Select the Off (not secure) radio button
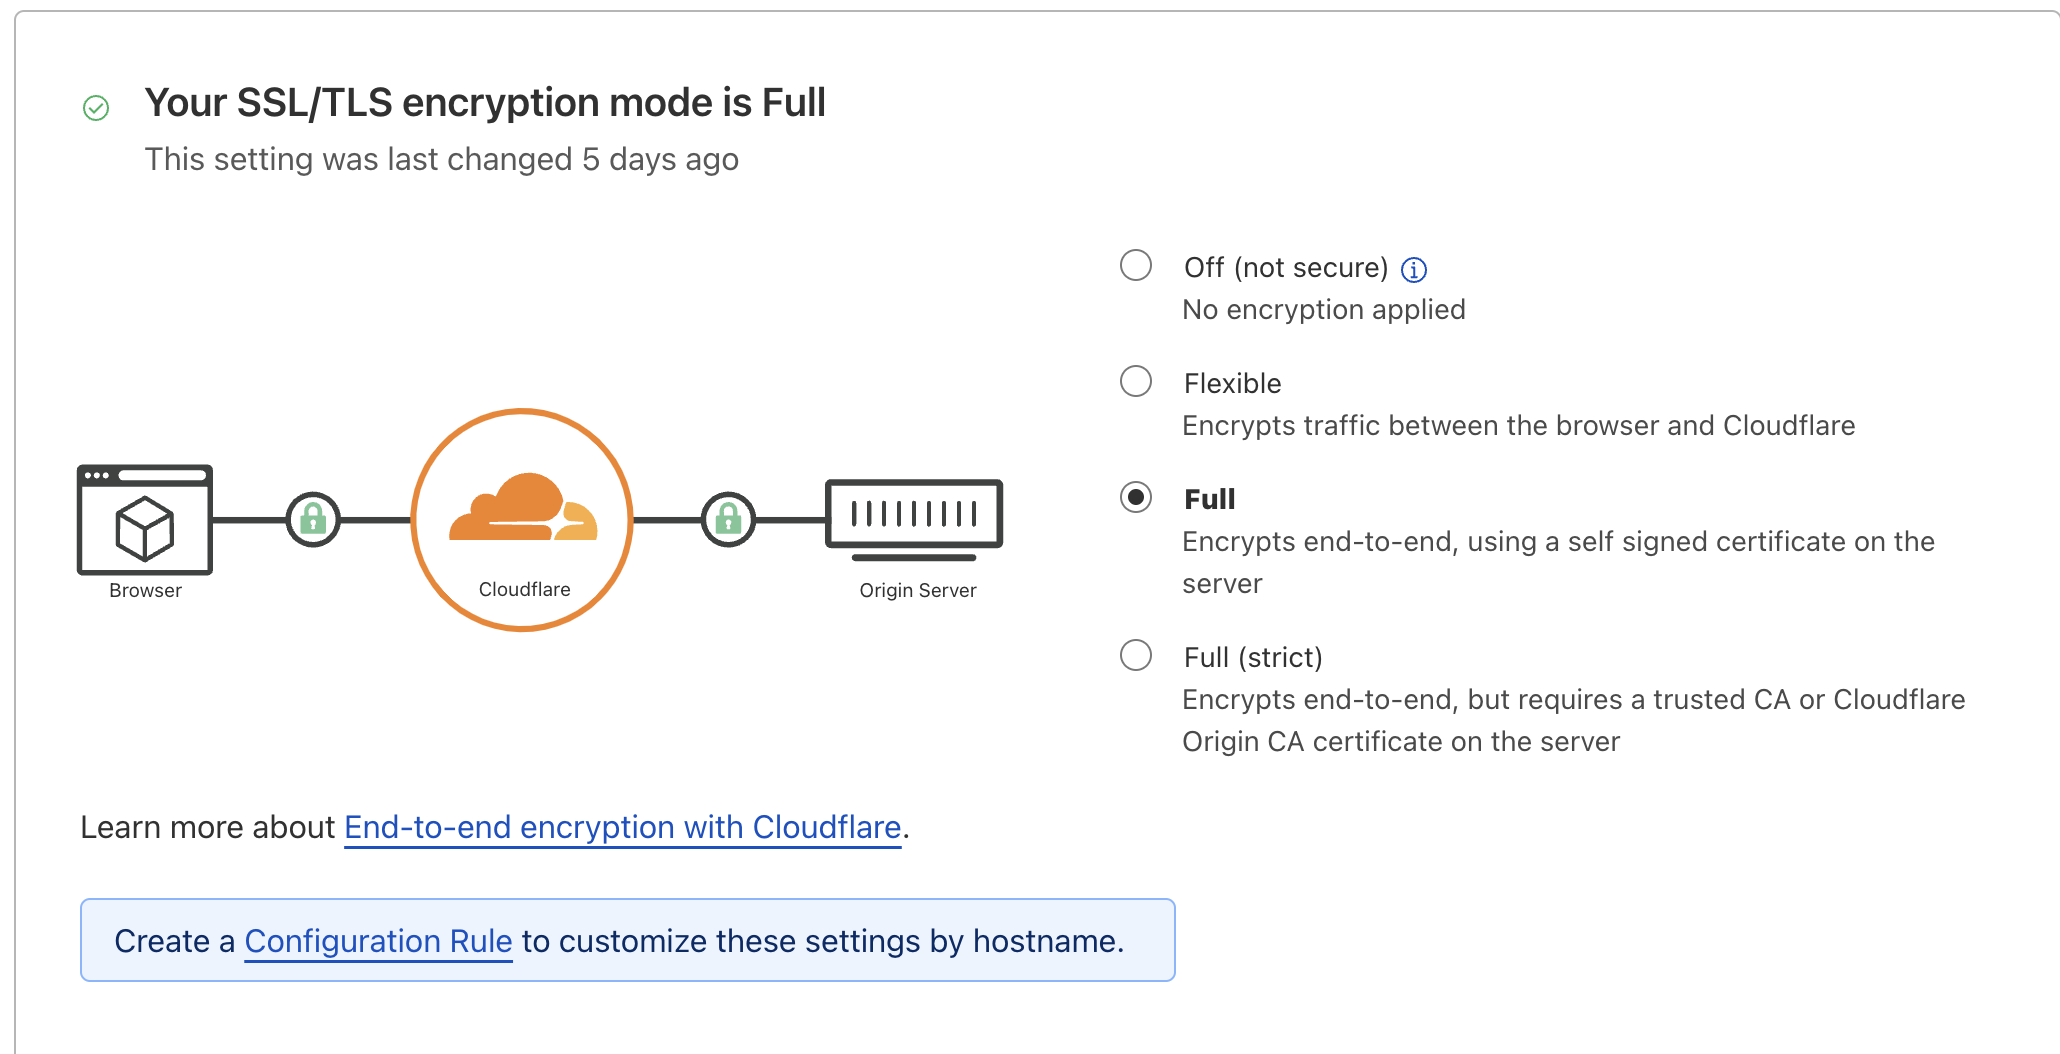 pos(1136,265)
